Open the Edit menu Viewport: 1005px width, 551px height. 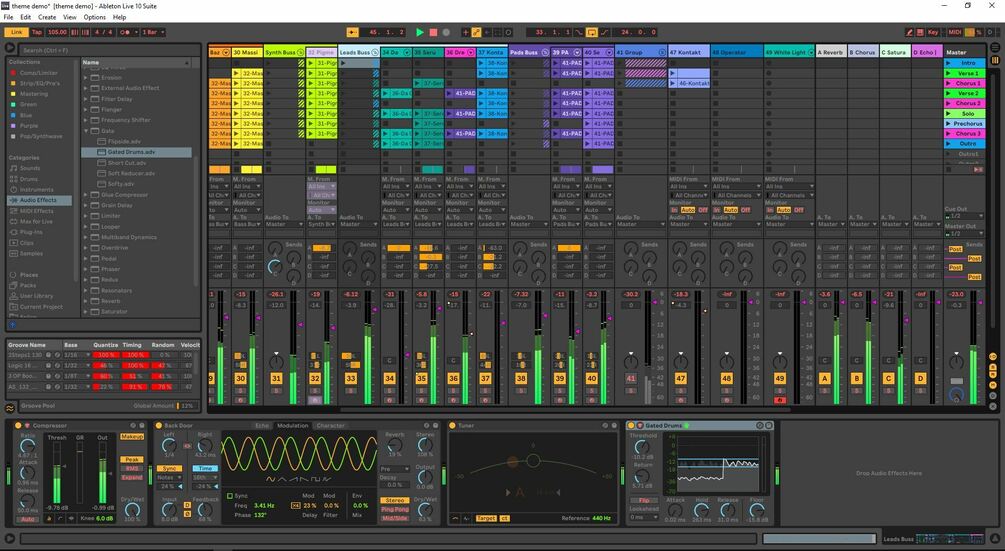26,17
